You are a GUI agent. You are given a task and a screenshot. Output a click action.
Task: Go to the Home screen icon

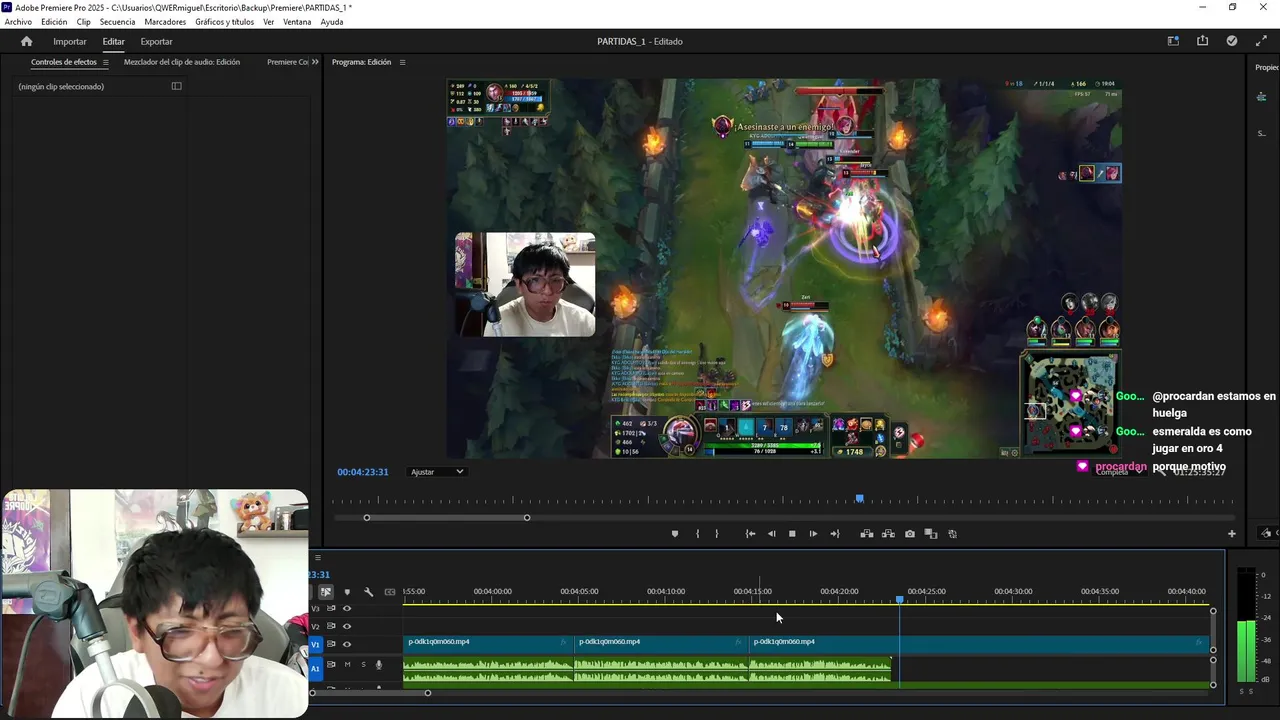(x=27, y=41)
